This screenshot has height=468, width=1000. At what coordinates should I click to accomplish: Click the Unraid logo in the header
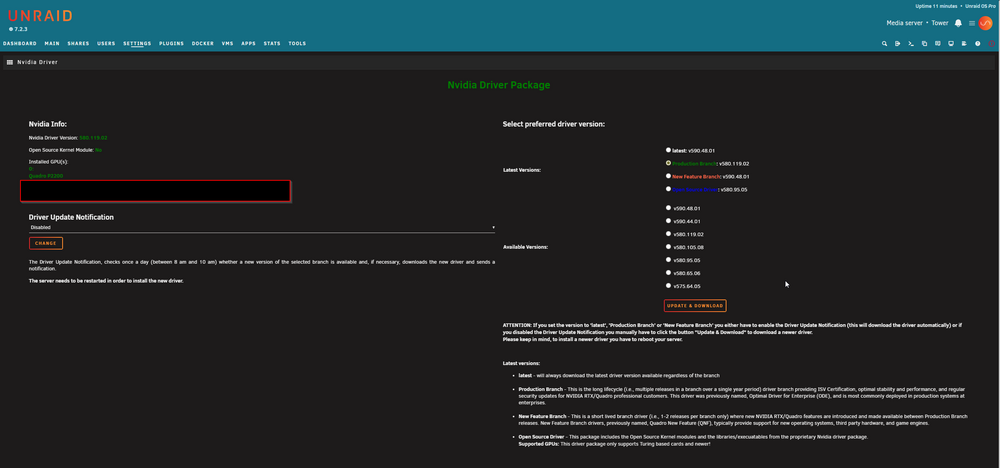[x=40, y=16]
